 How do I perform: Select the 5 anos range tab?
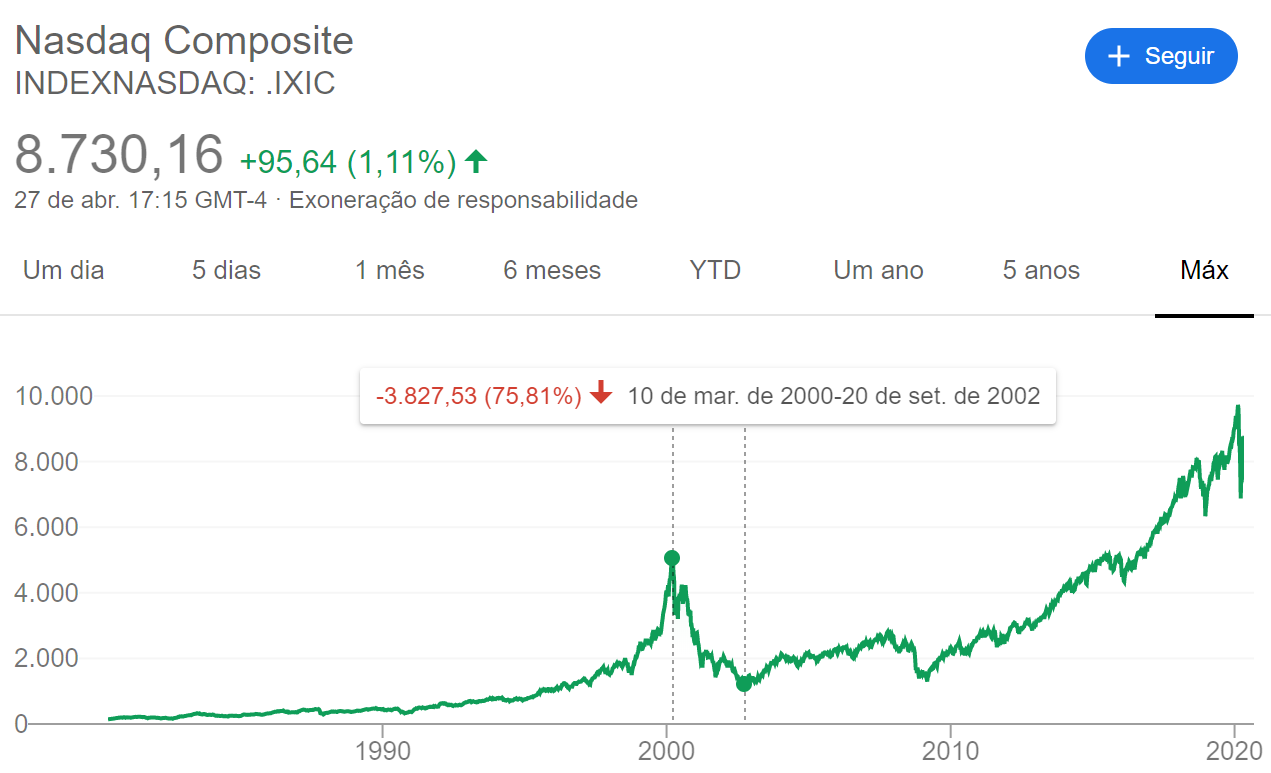click(1041, 270)
